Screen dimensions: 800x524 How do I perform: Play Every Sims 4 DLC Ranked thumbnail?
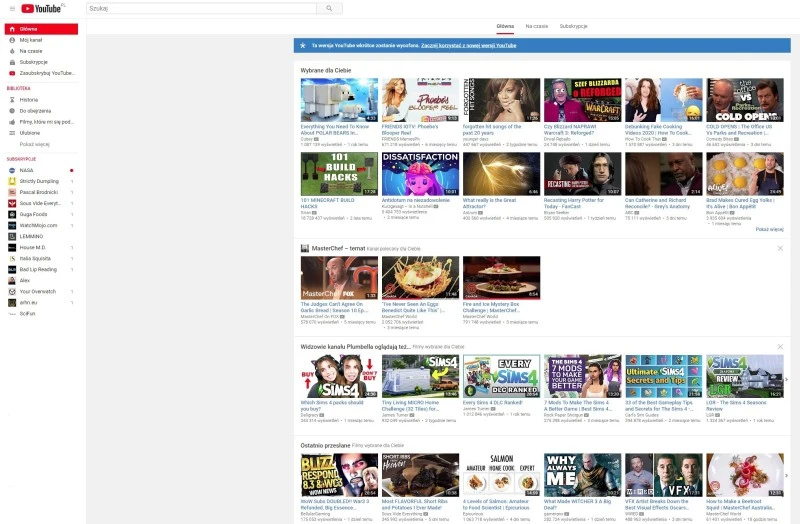tap(502, 376)
